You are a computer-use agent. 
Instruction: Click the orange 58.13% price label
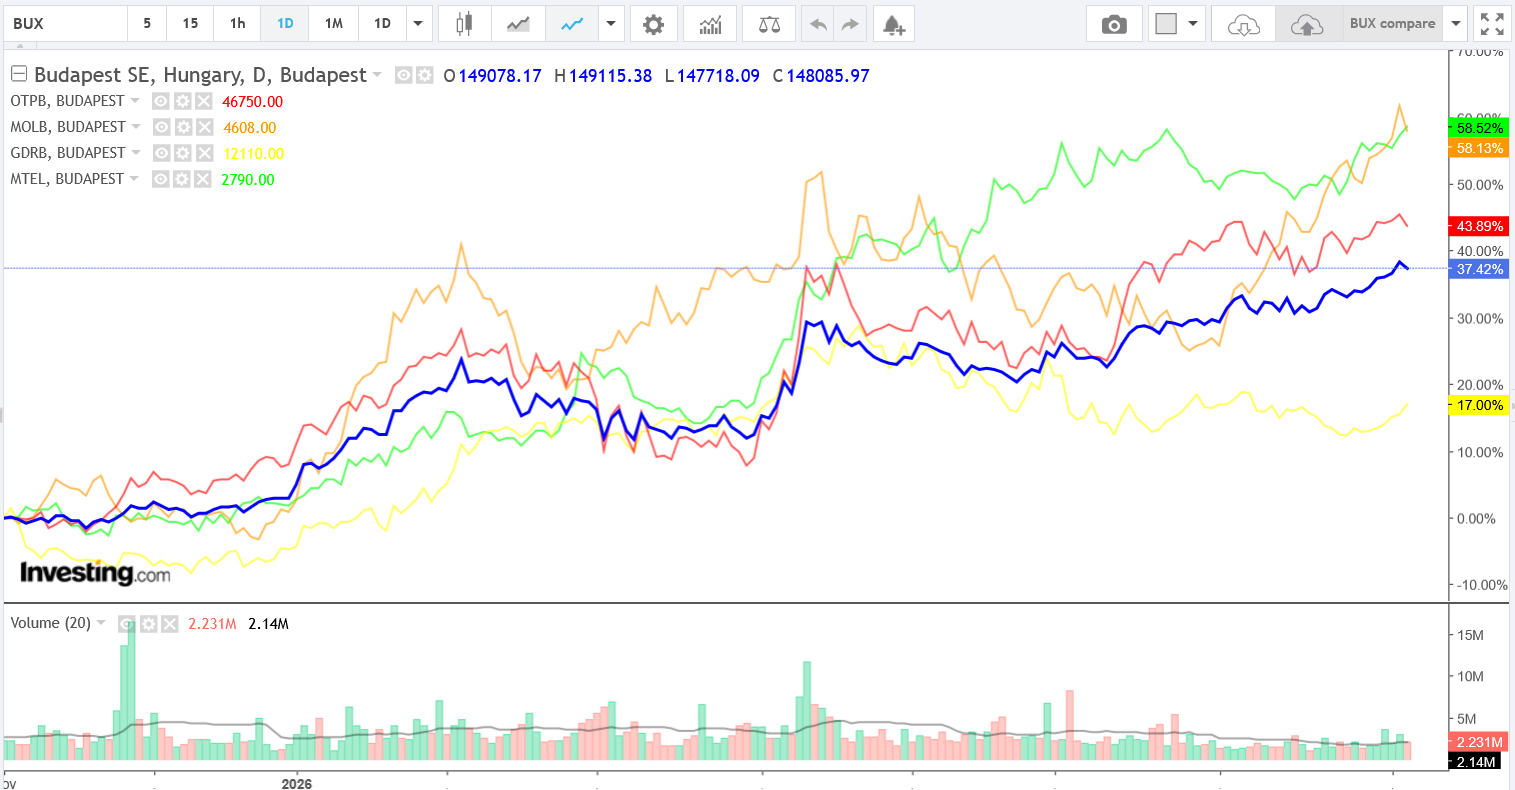[1480, 148]
